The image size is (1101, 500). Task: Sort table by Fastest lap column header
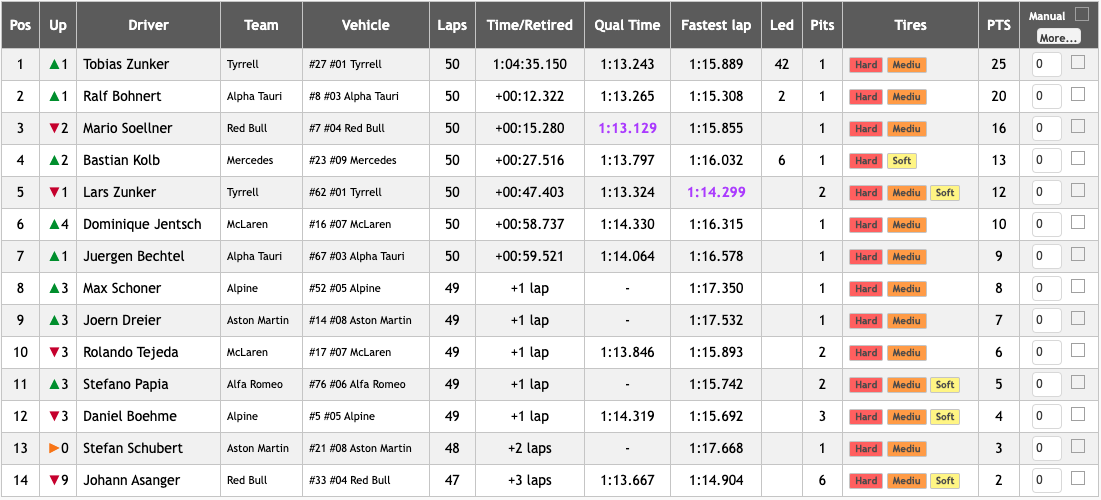716,25
